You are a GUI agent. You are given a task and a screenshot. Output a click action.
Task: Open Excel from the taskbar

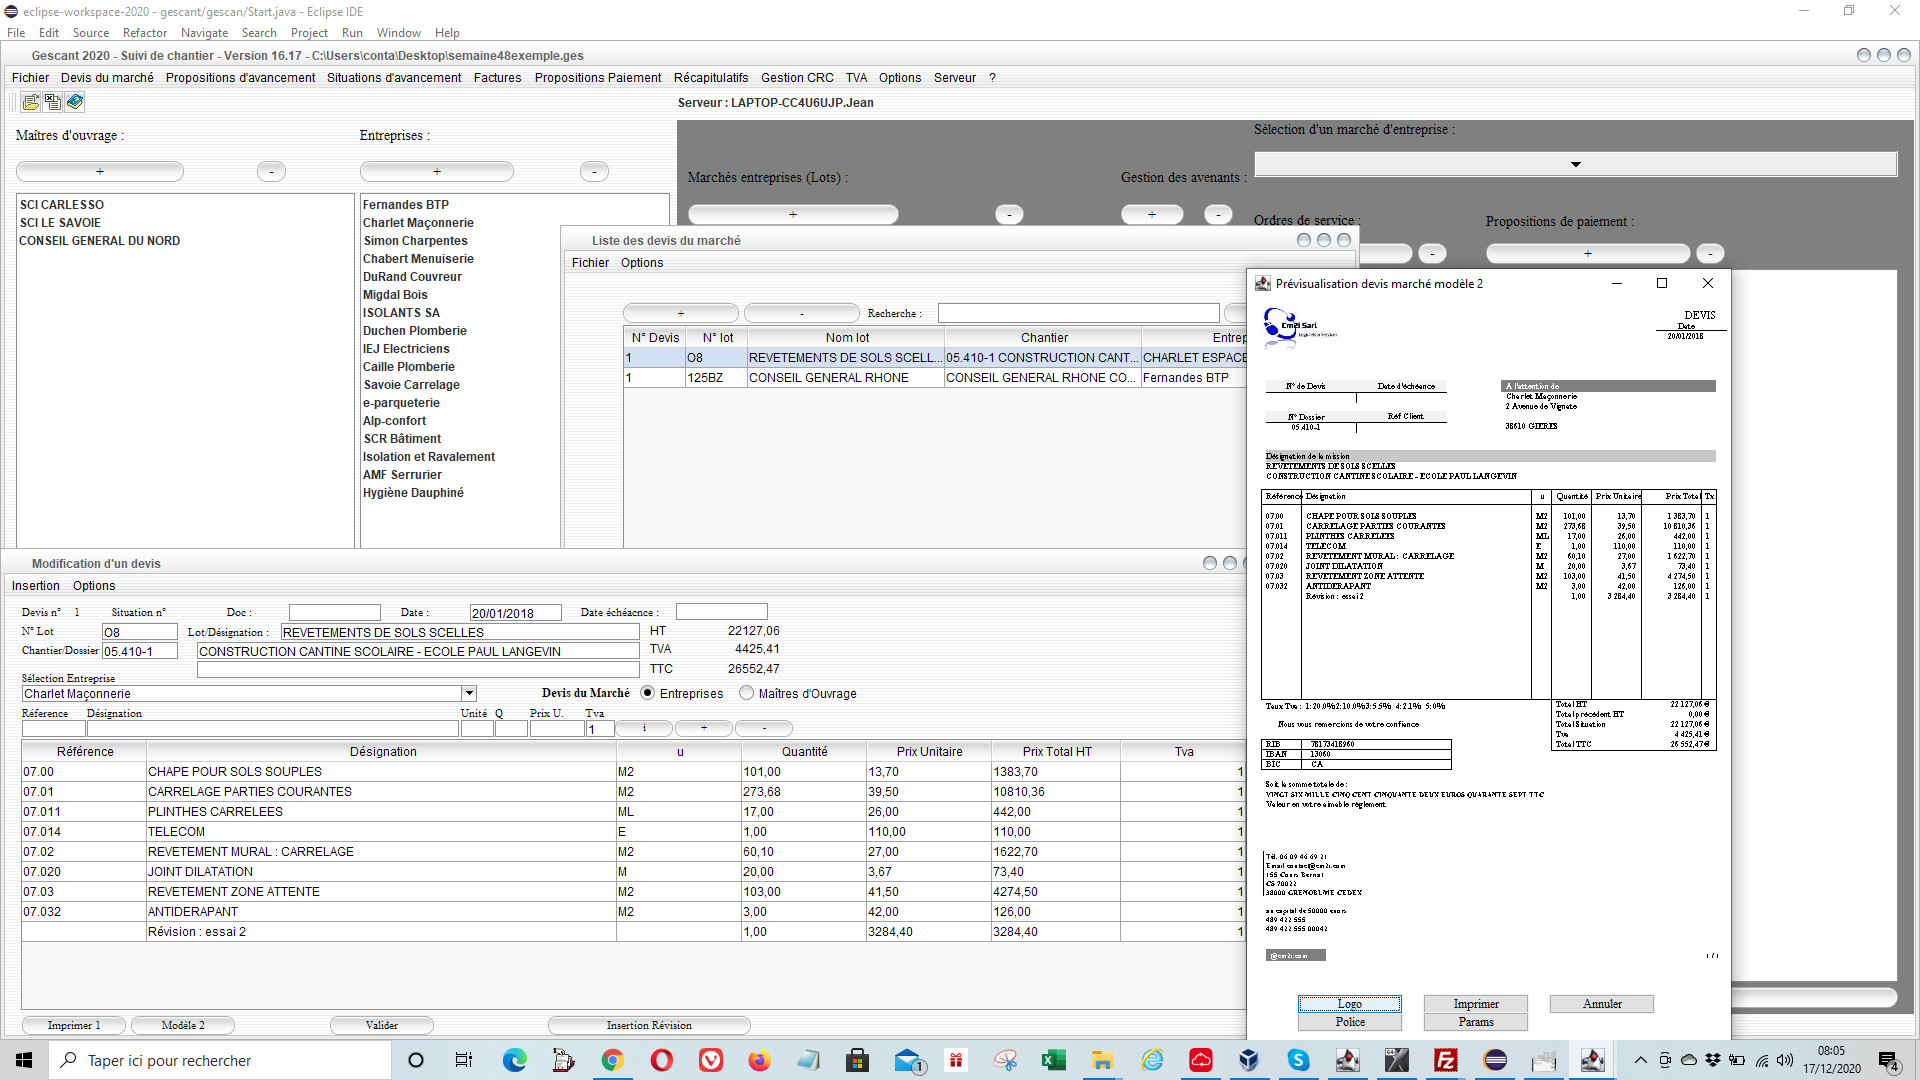click(1053, 1060)
